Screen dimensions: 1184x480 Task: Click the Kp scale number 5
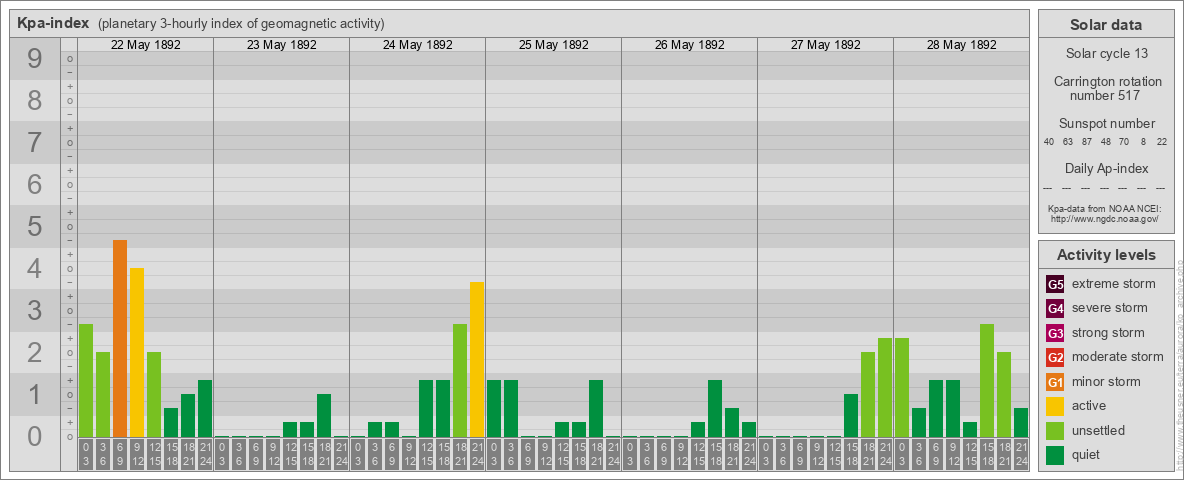click(35, 226)
